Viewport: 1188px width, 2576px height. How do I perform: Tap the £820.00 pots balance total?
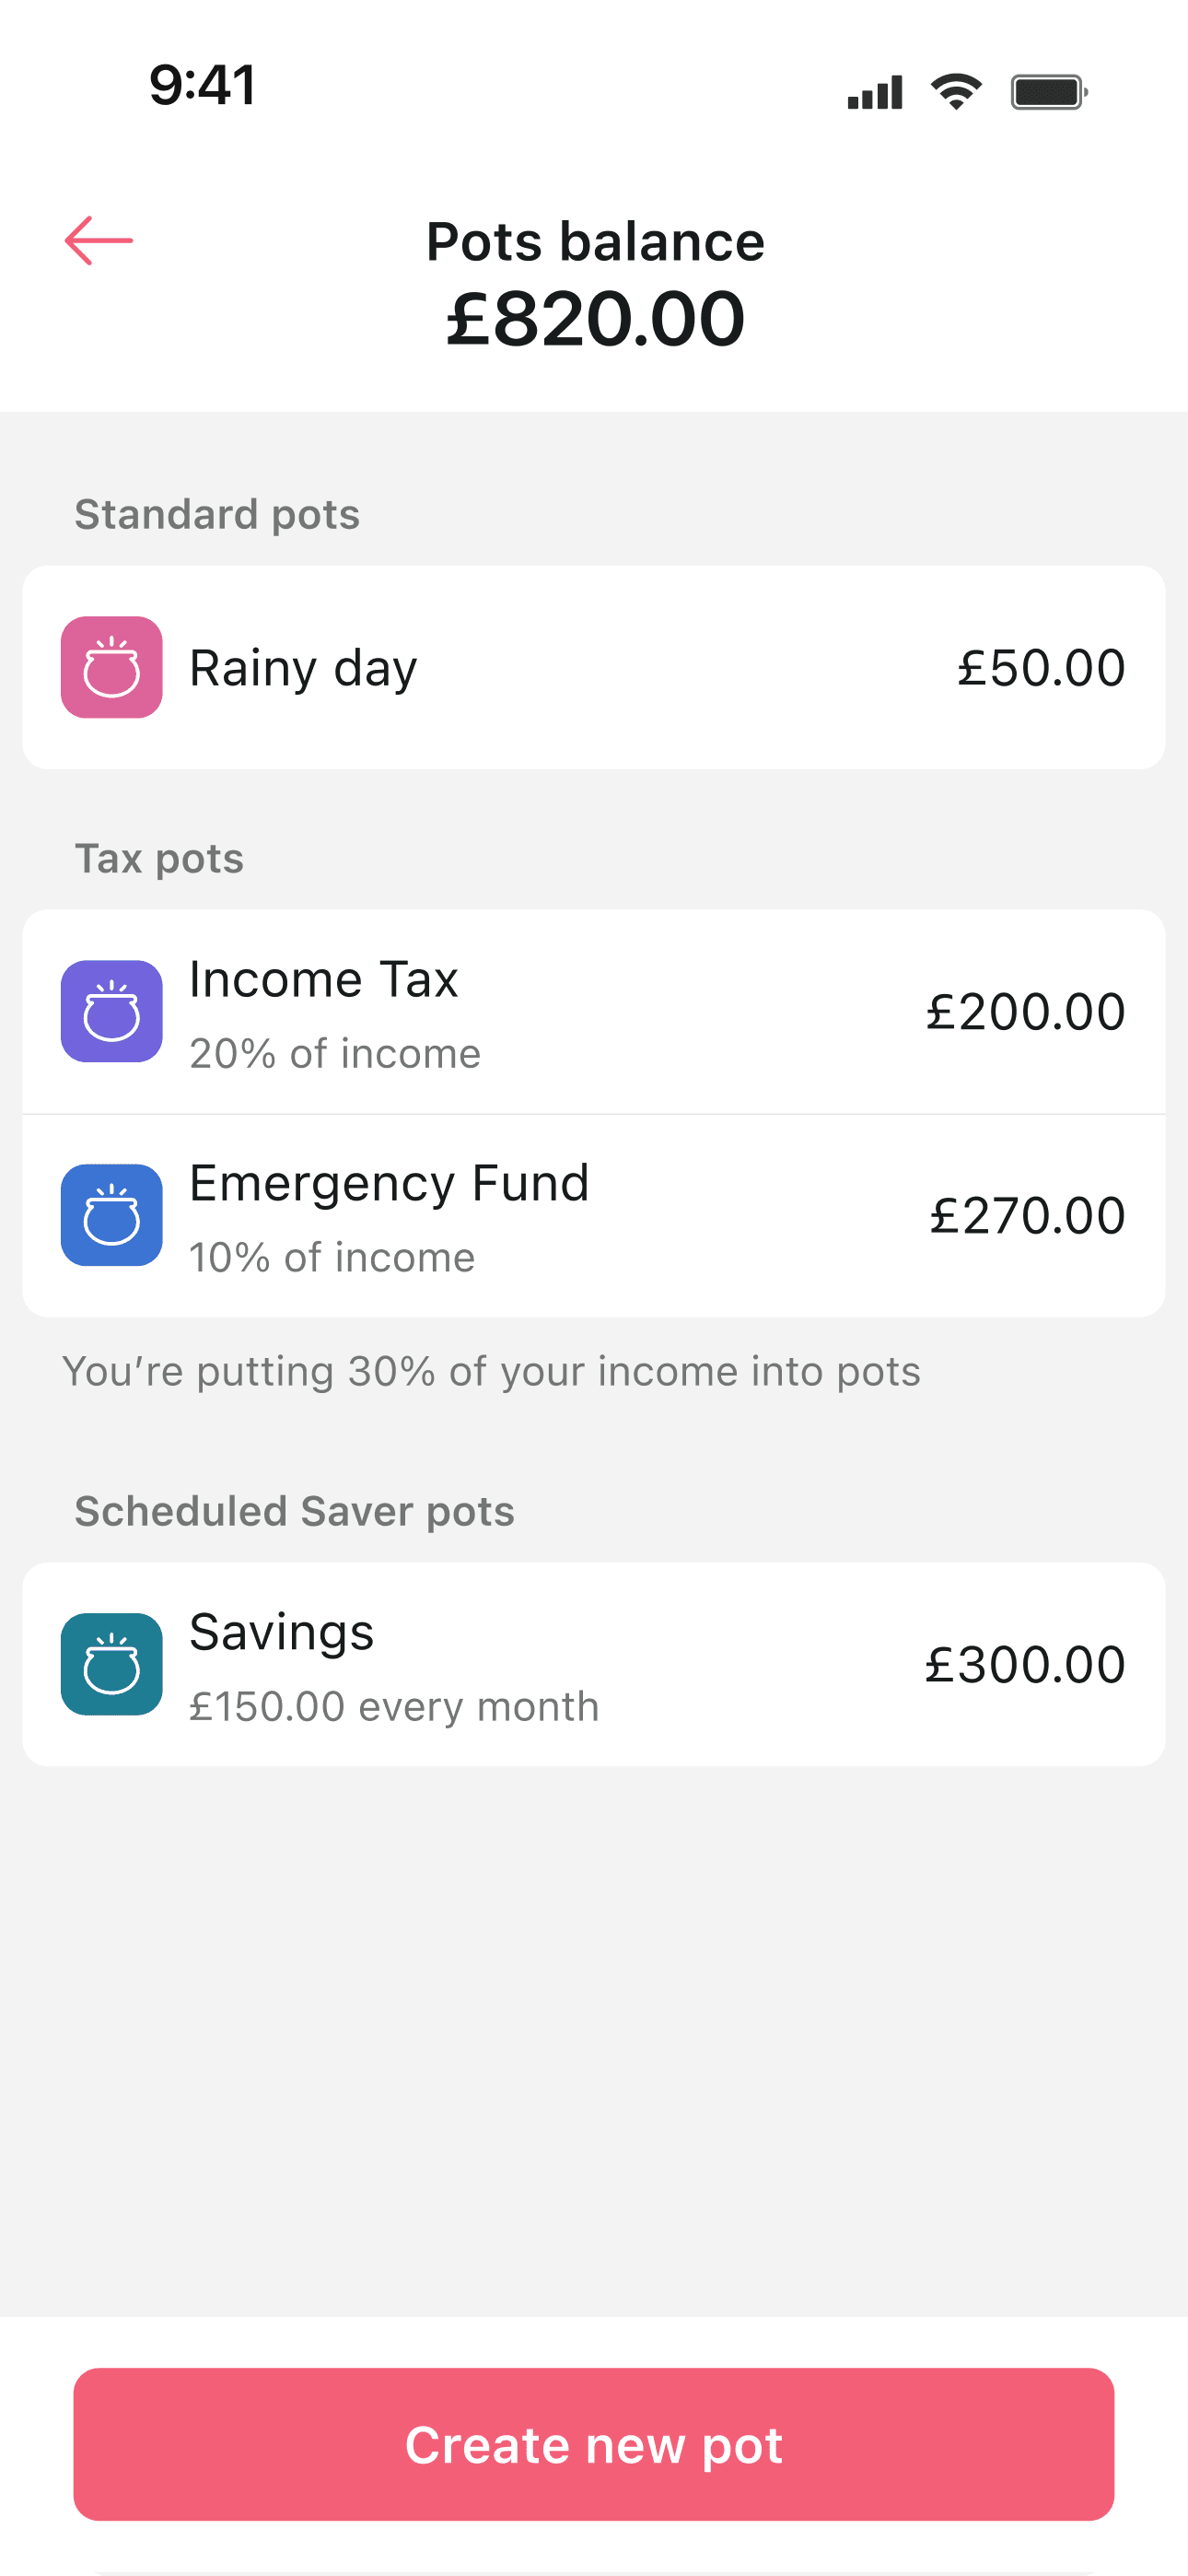(595, 319)
